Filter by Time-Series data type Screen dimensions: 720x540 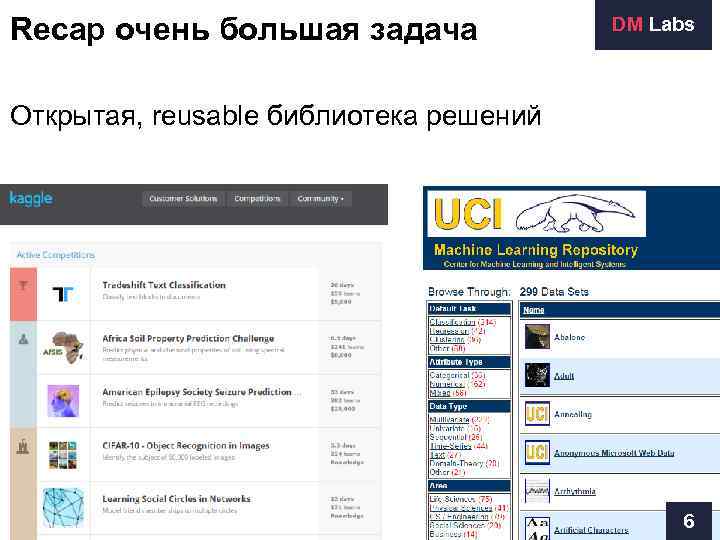pyautogui.click(x=450, y=445)
